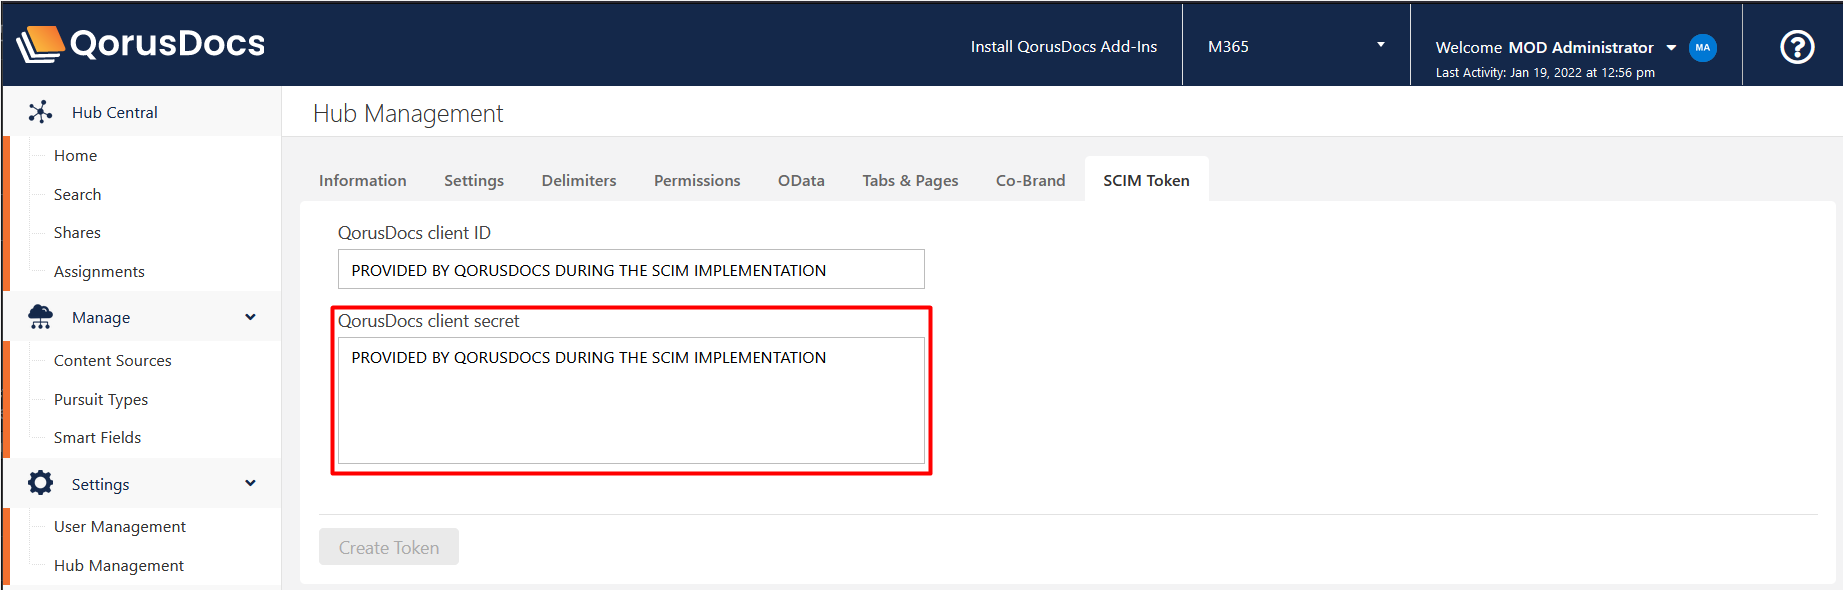Open the Permissions tab
Screen dimensions: 1843x590
pos(697,180)
